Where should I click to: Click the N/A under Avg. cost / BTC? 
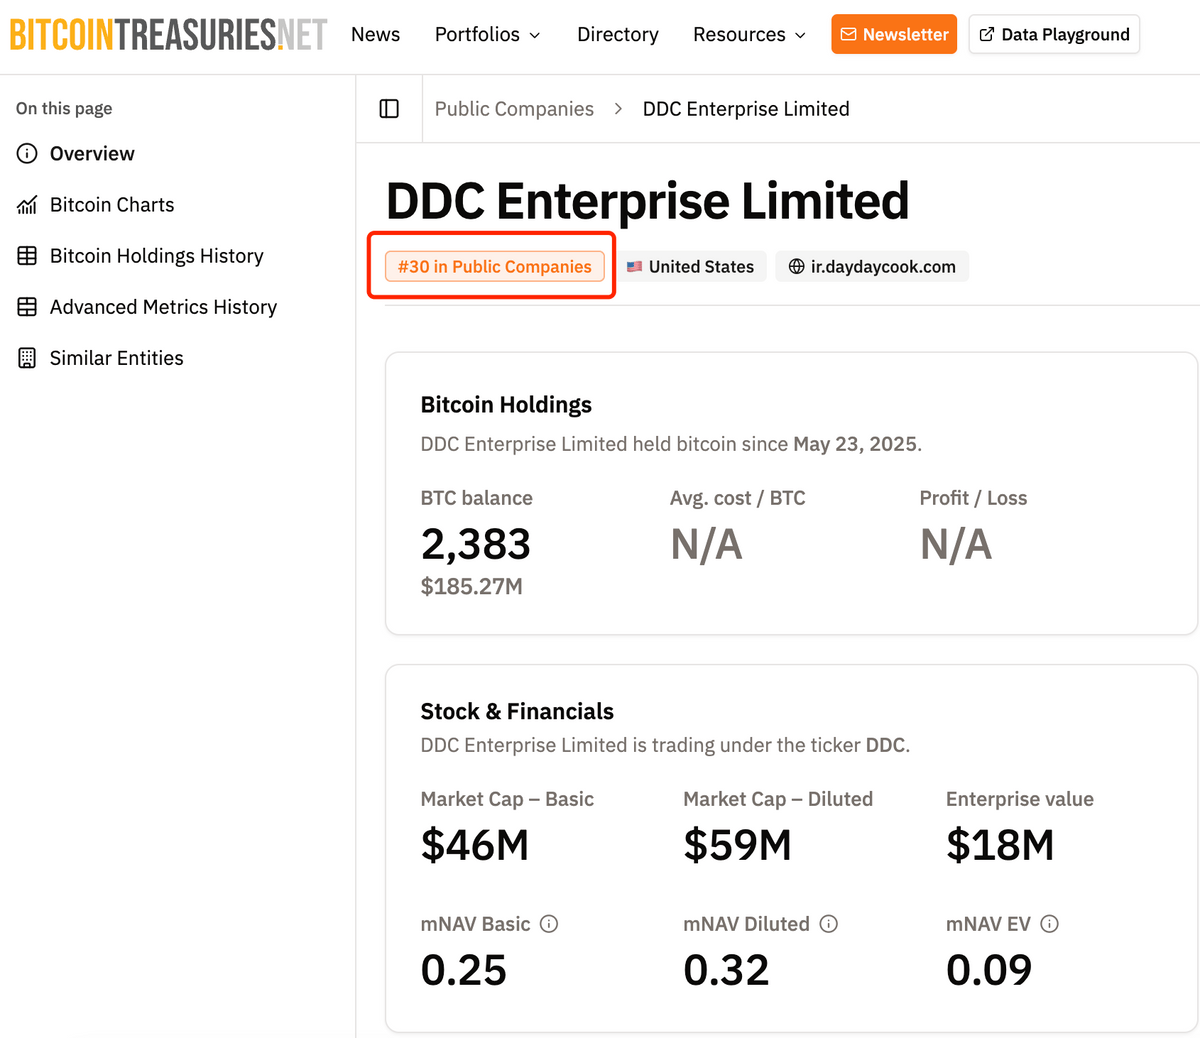click(706, 544)
